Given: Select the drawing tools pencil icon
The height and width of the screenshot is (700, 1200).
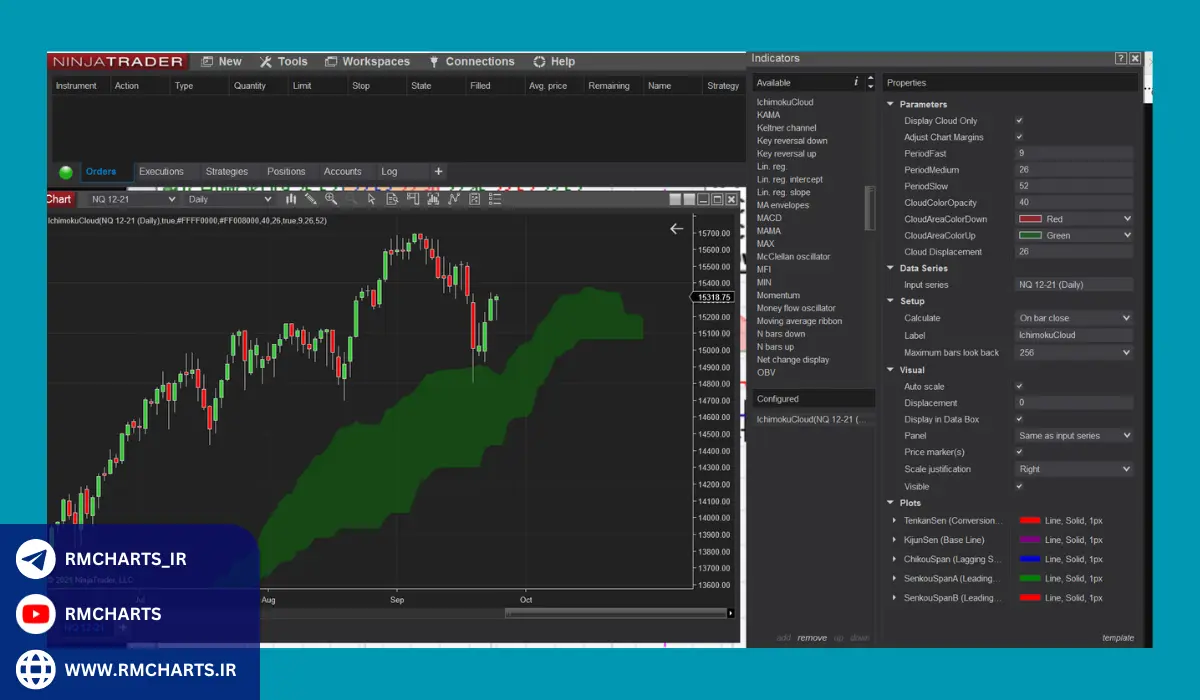Looking at the screenshot, I should tap(310, 199).
